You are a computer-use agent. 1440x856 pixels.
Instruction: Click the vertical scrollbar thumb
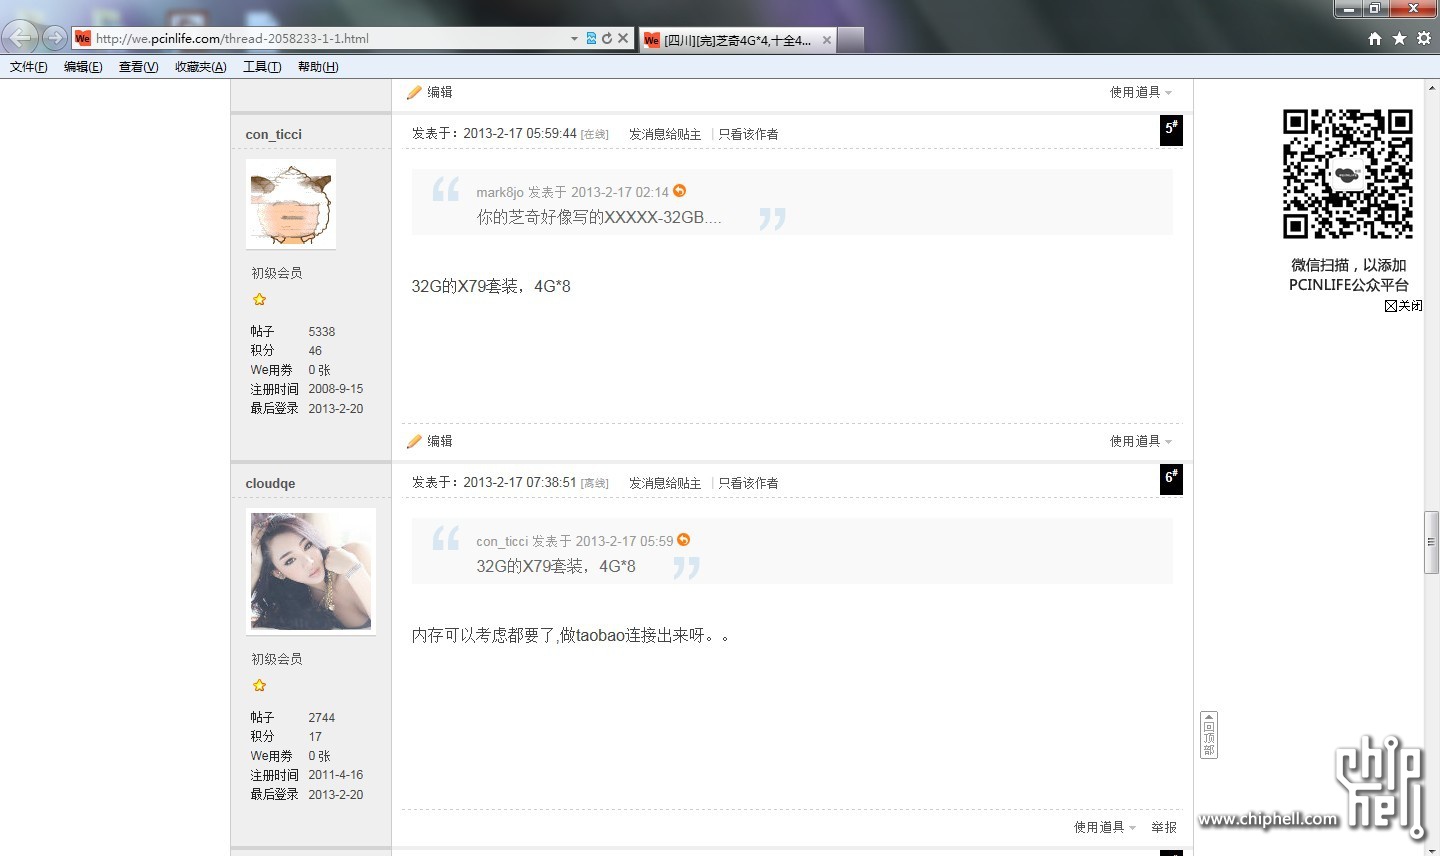coord(1432,542)
